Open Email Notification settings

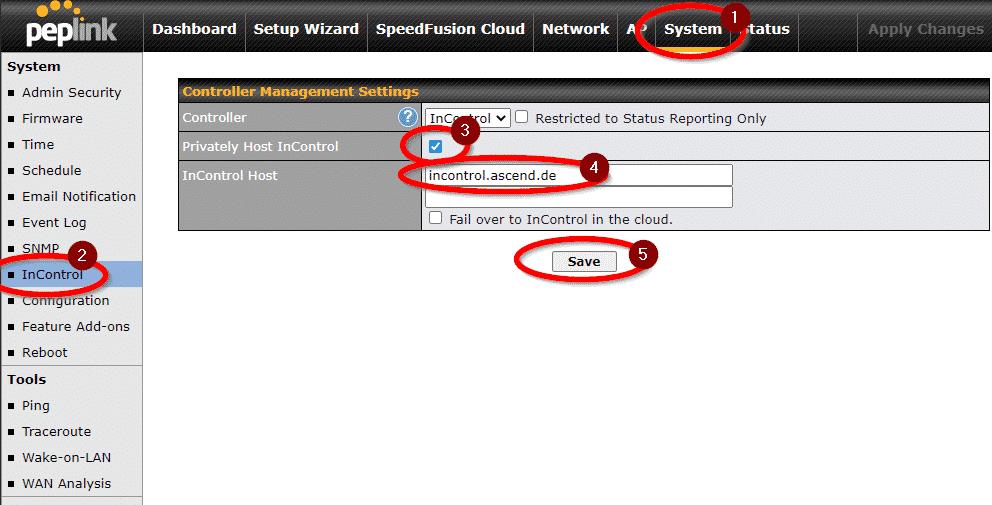pos(79,196)
